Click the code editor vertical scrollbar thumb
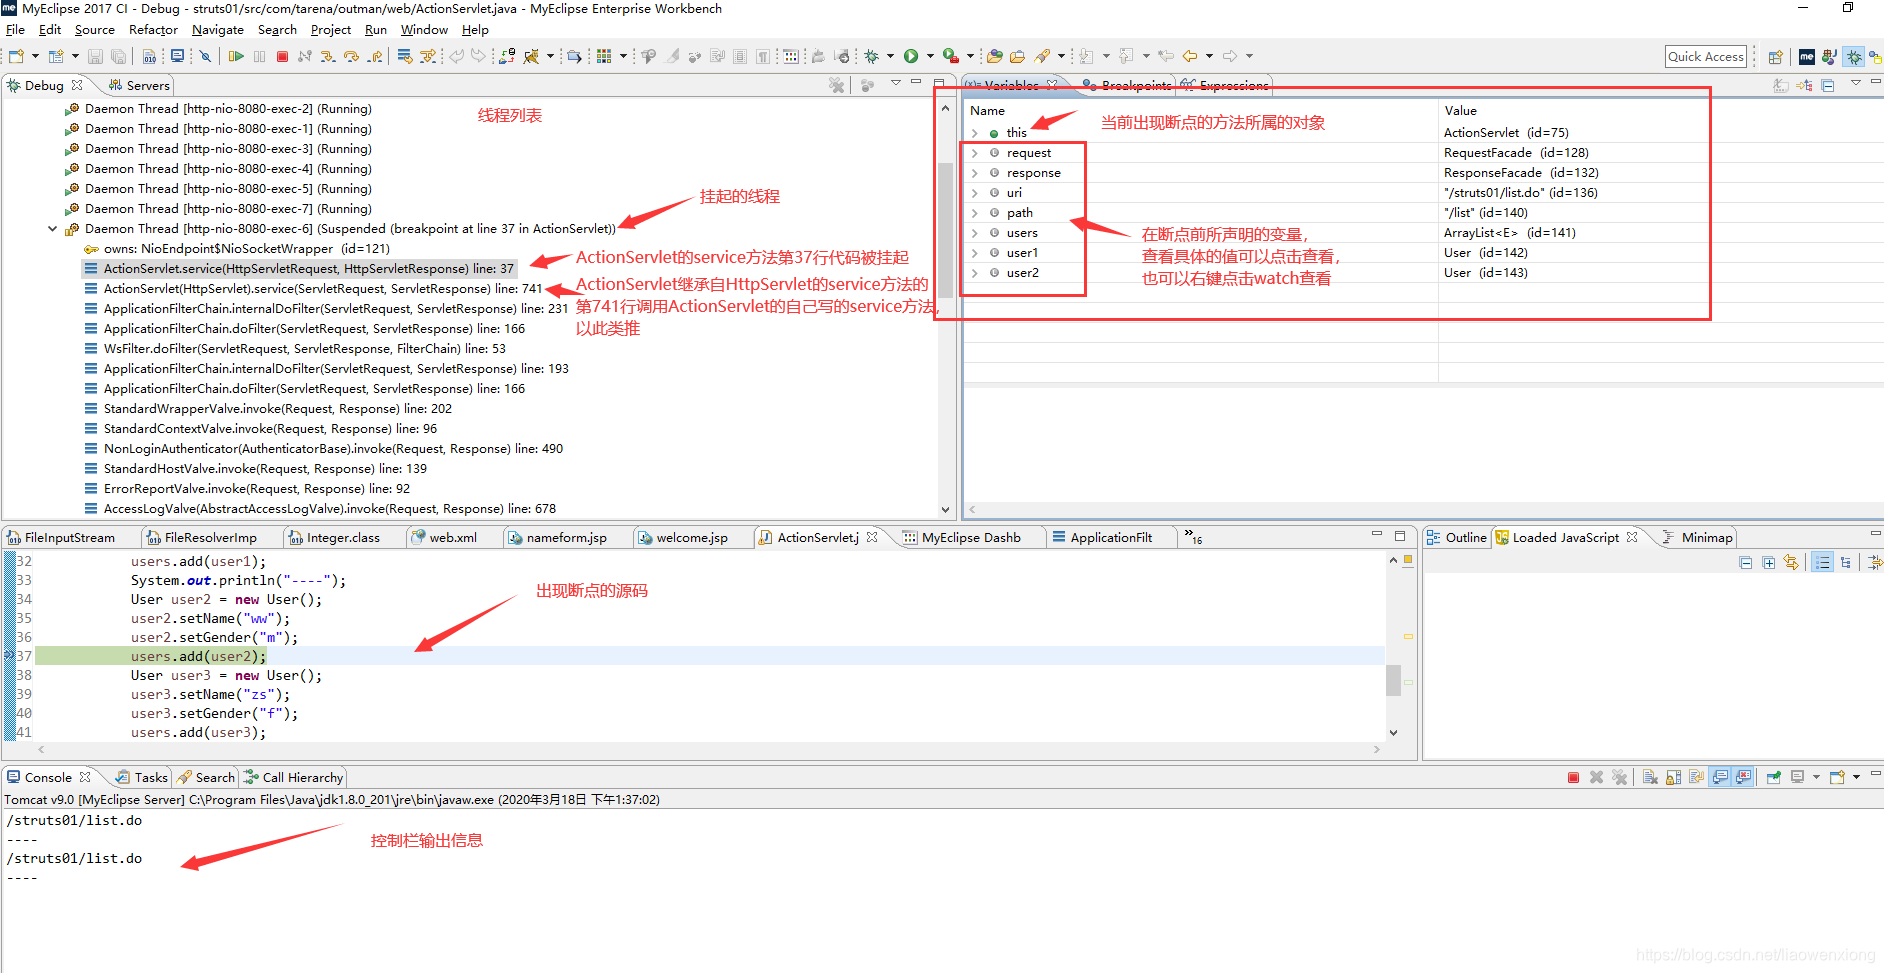The width and height of the screenshot is (1884, 973). click(x=1393, y=680)
